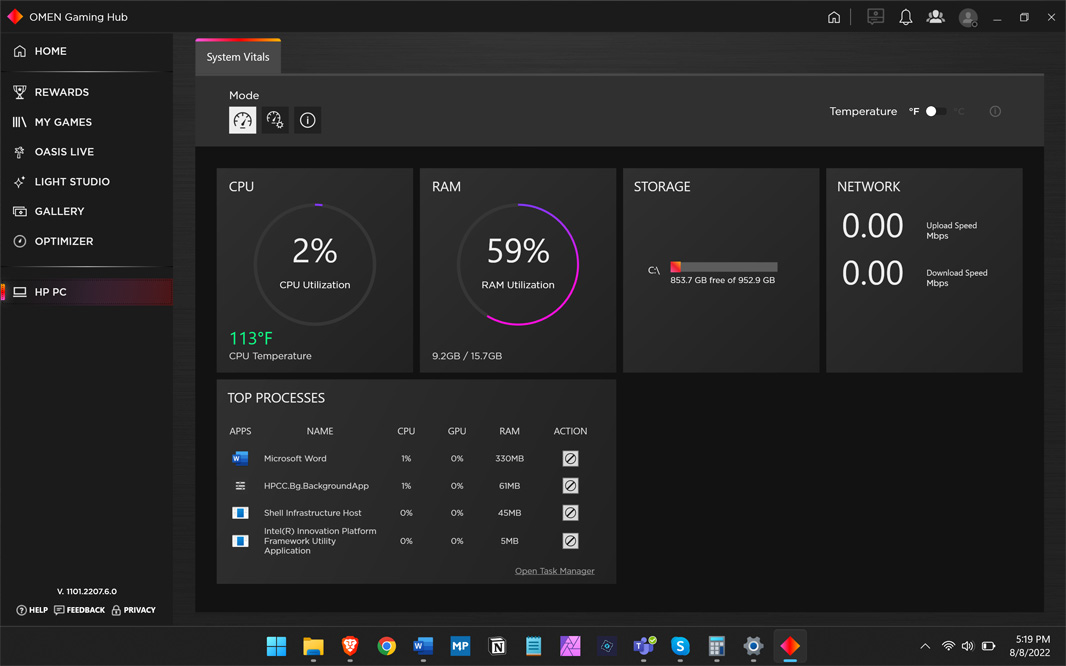Select the performance gauge mode icon
Image resolution: width=1066 pixels, height=666 pixels.
click(x=243, y=120)
